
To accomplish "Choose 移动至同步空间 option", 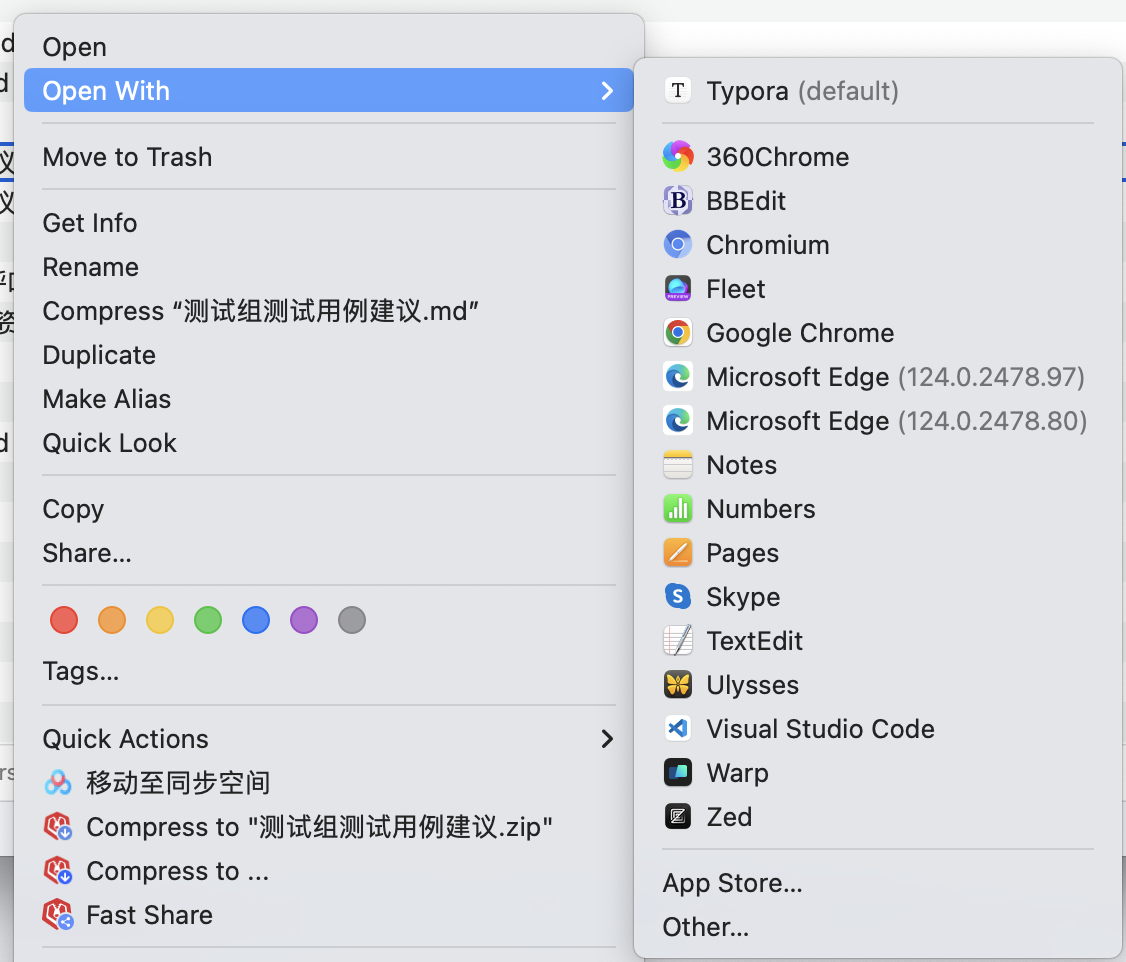I will (329, 783).
